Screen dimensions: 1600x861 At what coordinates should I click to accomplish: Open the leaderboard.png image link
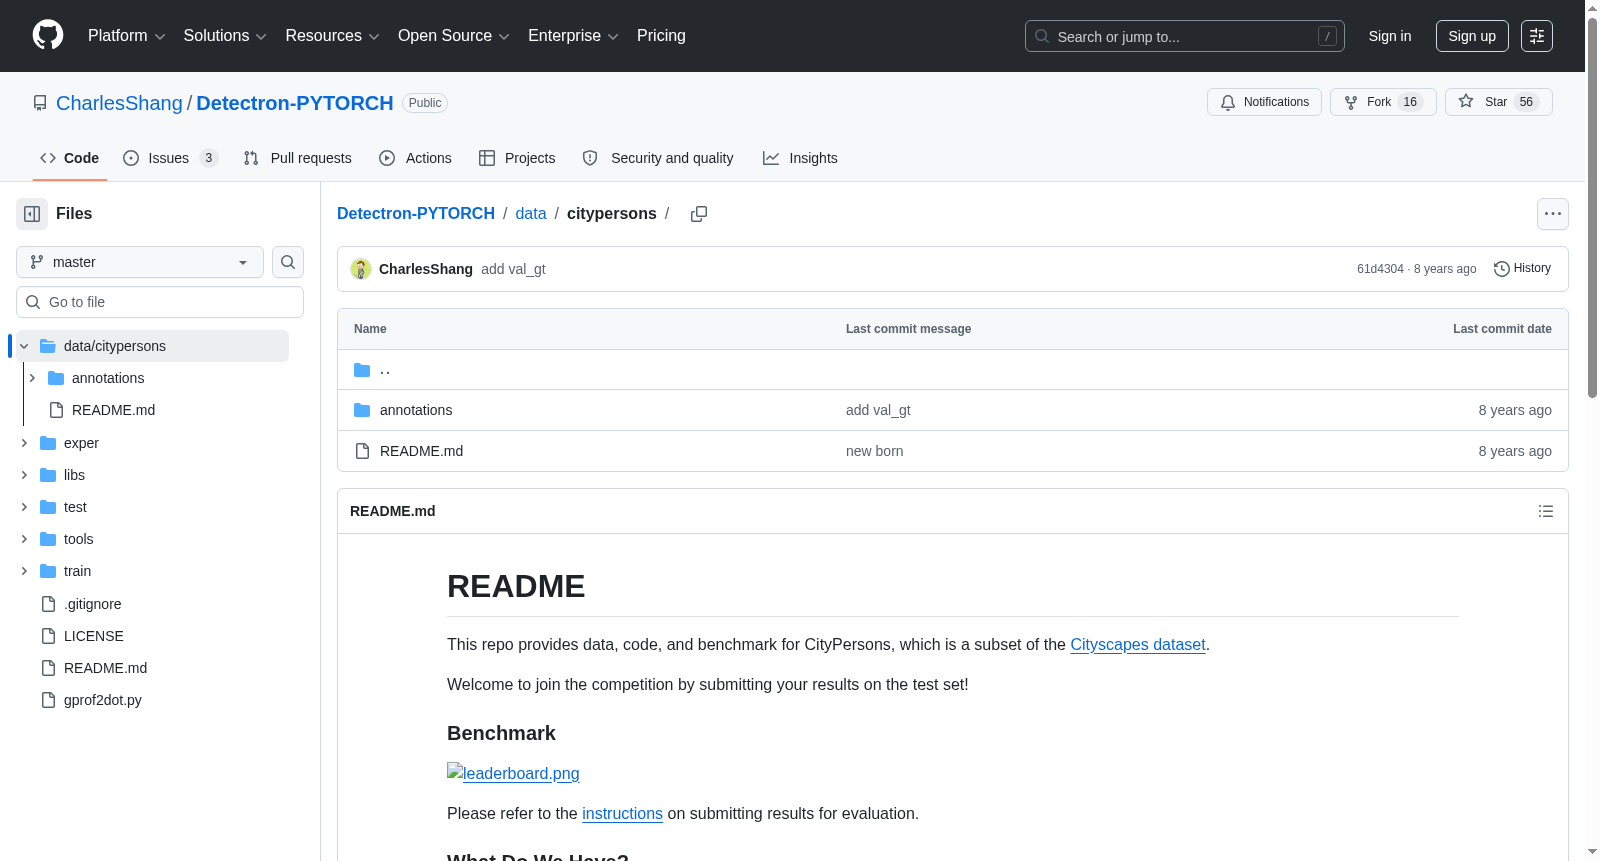pos(513,773)
